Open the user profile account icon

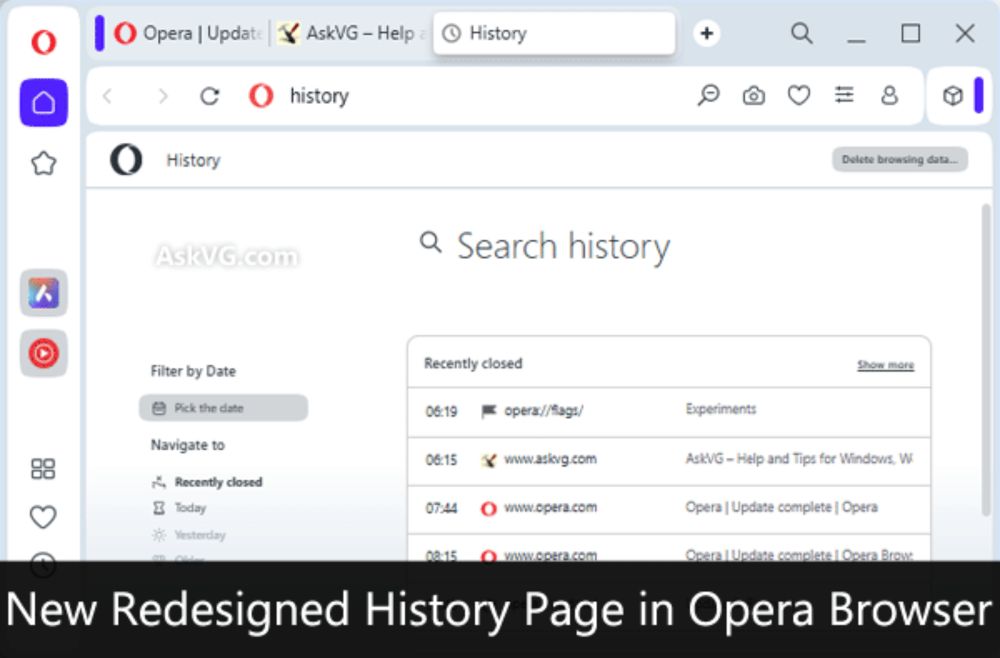[x=889, y=96]
